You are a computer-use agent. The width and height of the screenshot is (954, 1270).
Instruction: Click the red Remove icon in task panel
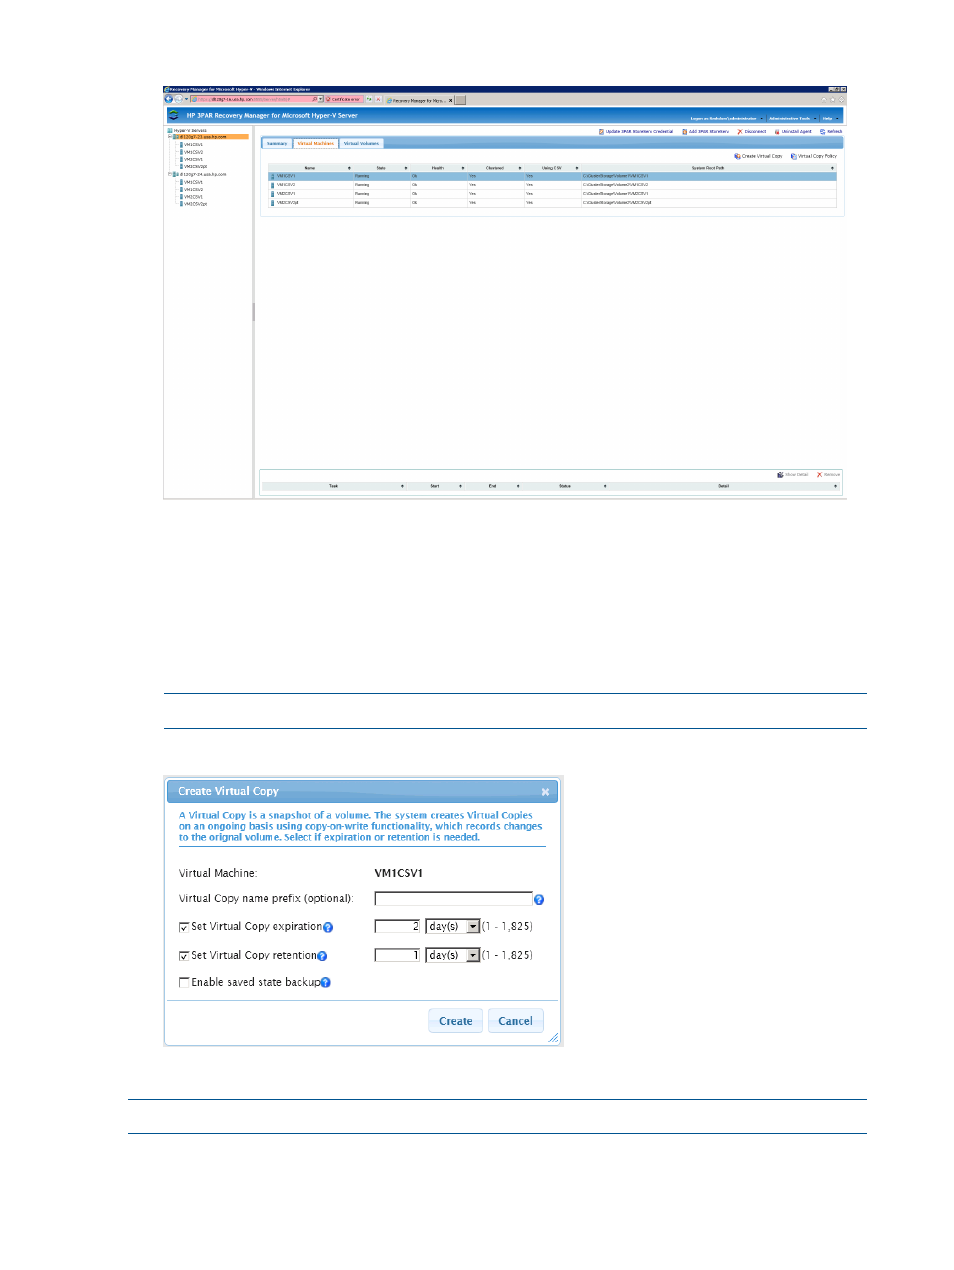pos(820,475)
